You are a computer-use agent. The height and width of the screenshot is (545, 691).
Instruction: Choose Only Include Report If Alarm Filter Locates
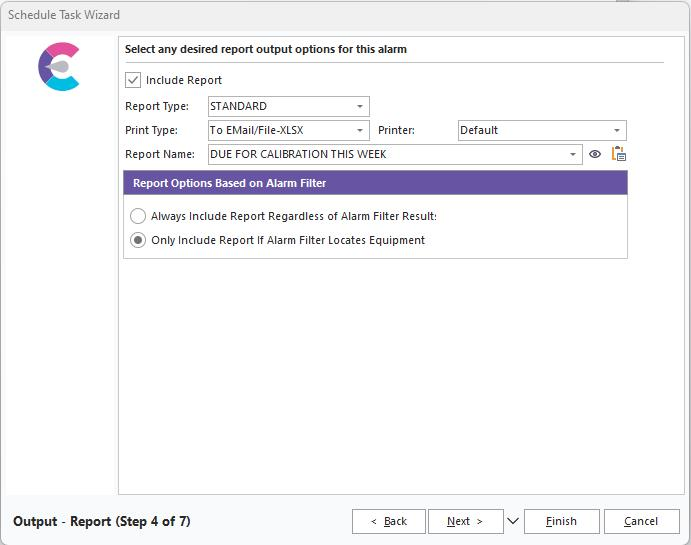(138, 240)
